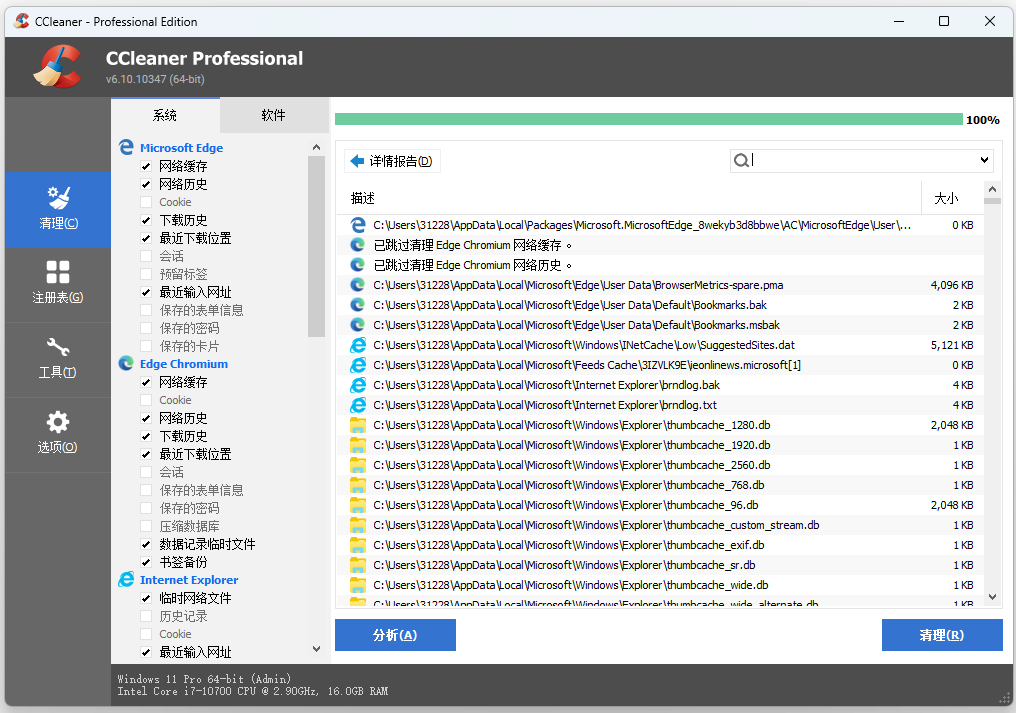Switch to the 软件 tab
The image size is (1016, 713).
273,115
